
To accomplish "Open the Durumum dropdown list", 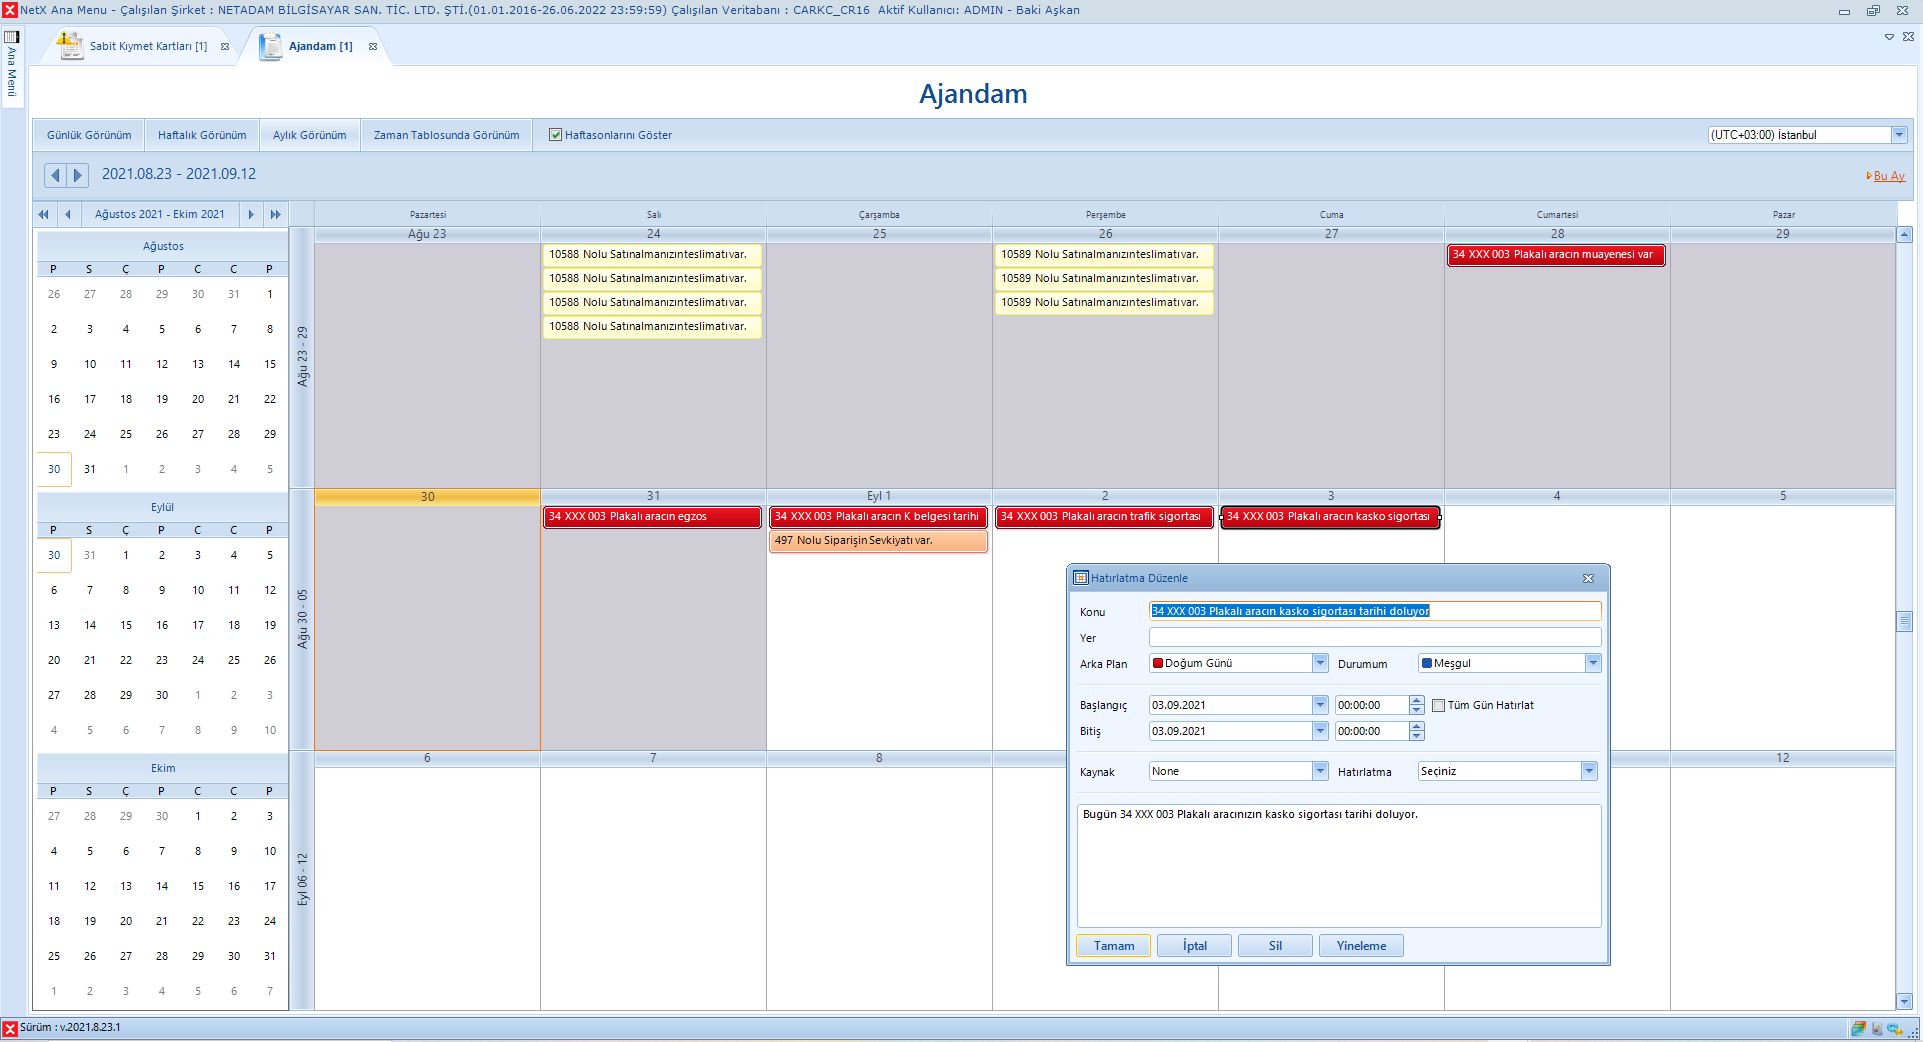I will (x=1592, y=663).
